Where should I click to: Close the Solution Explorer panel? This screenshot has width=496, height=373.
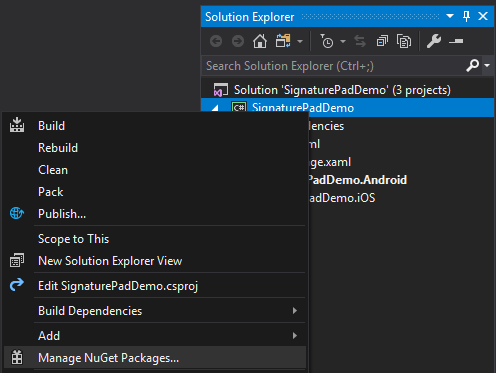click(483, 16)
